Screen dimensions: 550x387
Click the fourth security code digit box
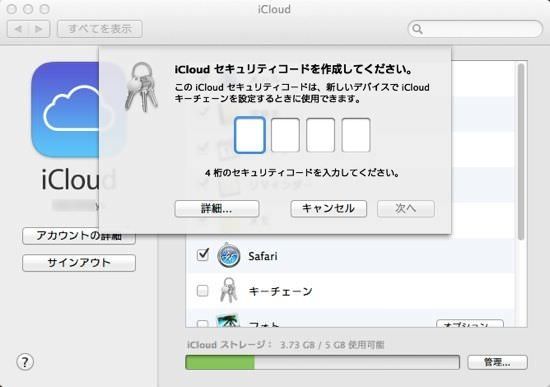(x=356, y=135)
